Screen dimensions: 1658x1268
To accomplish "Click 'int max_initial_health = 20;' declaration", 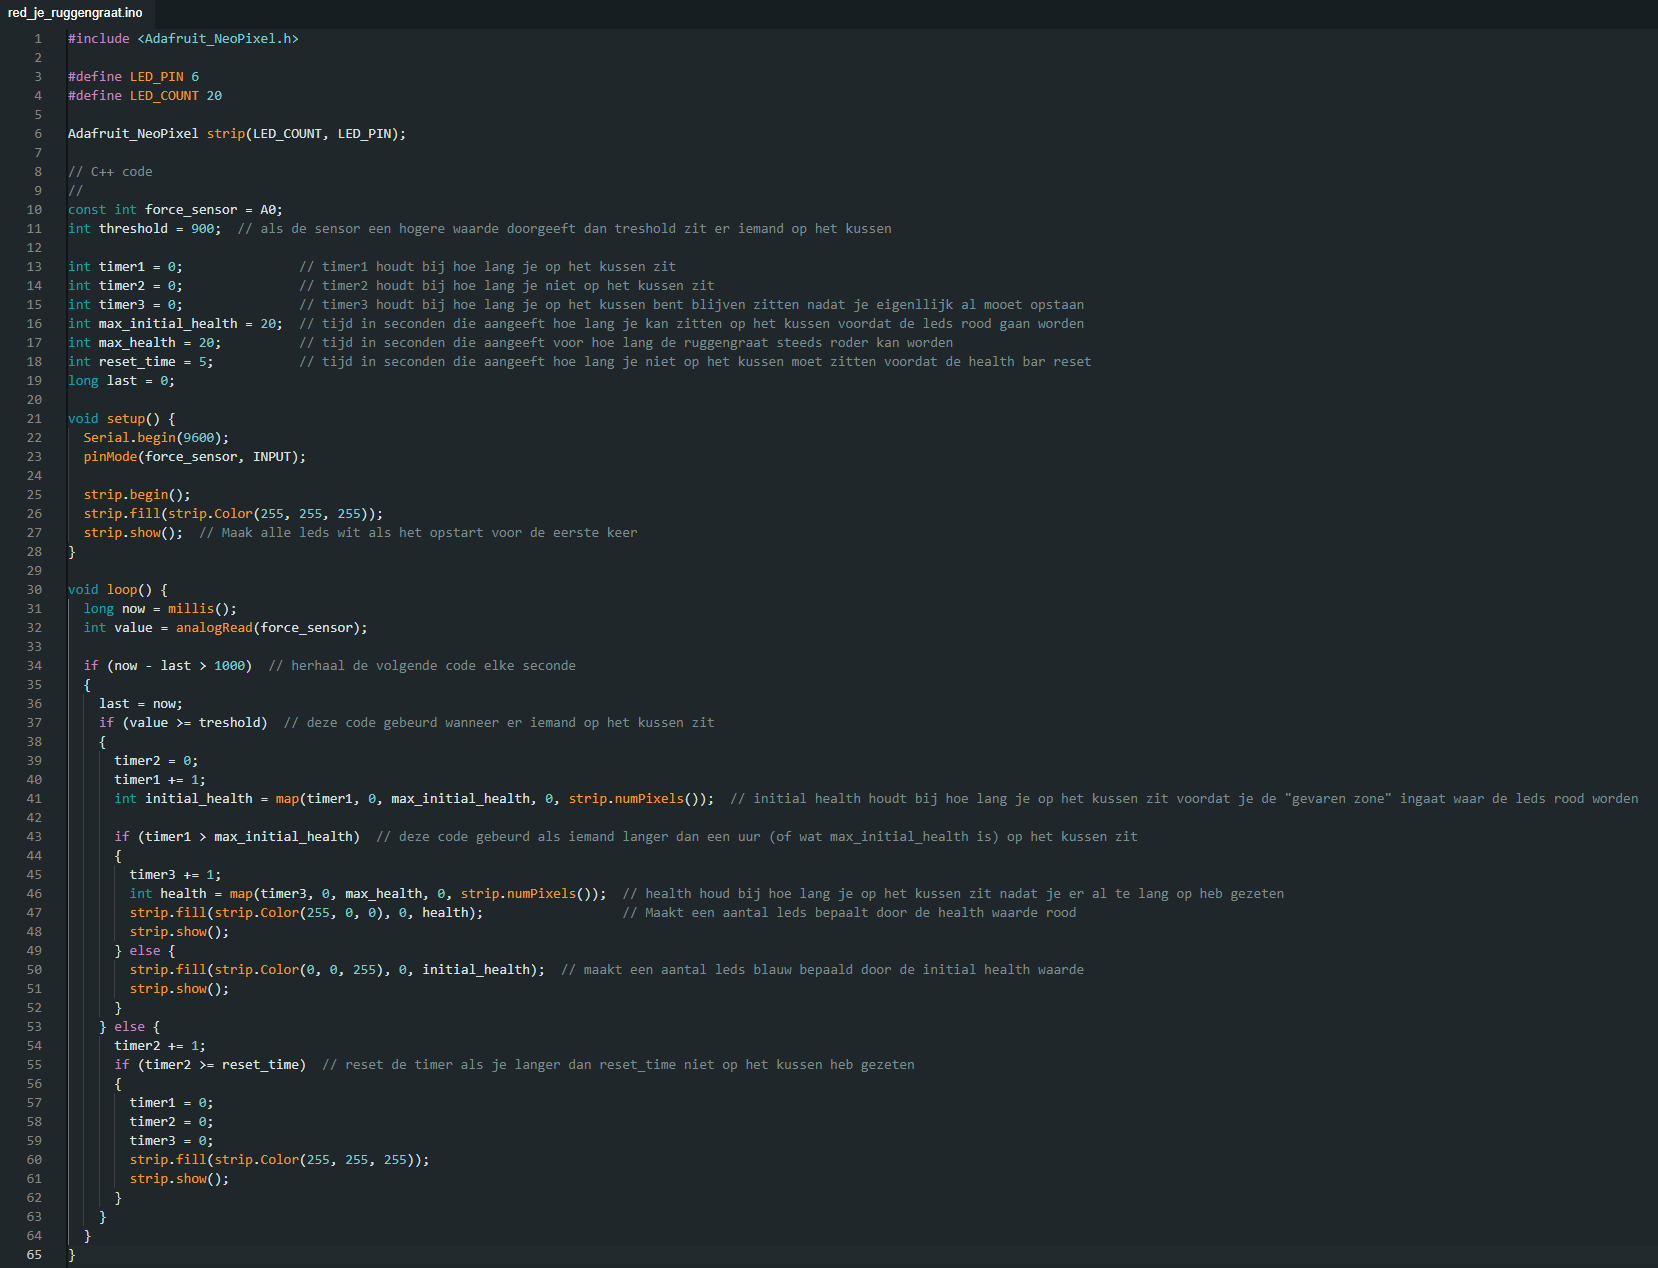I will [x=175, y=324].
